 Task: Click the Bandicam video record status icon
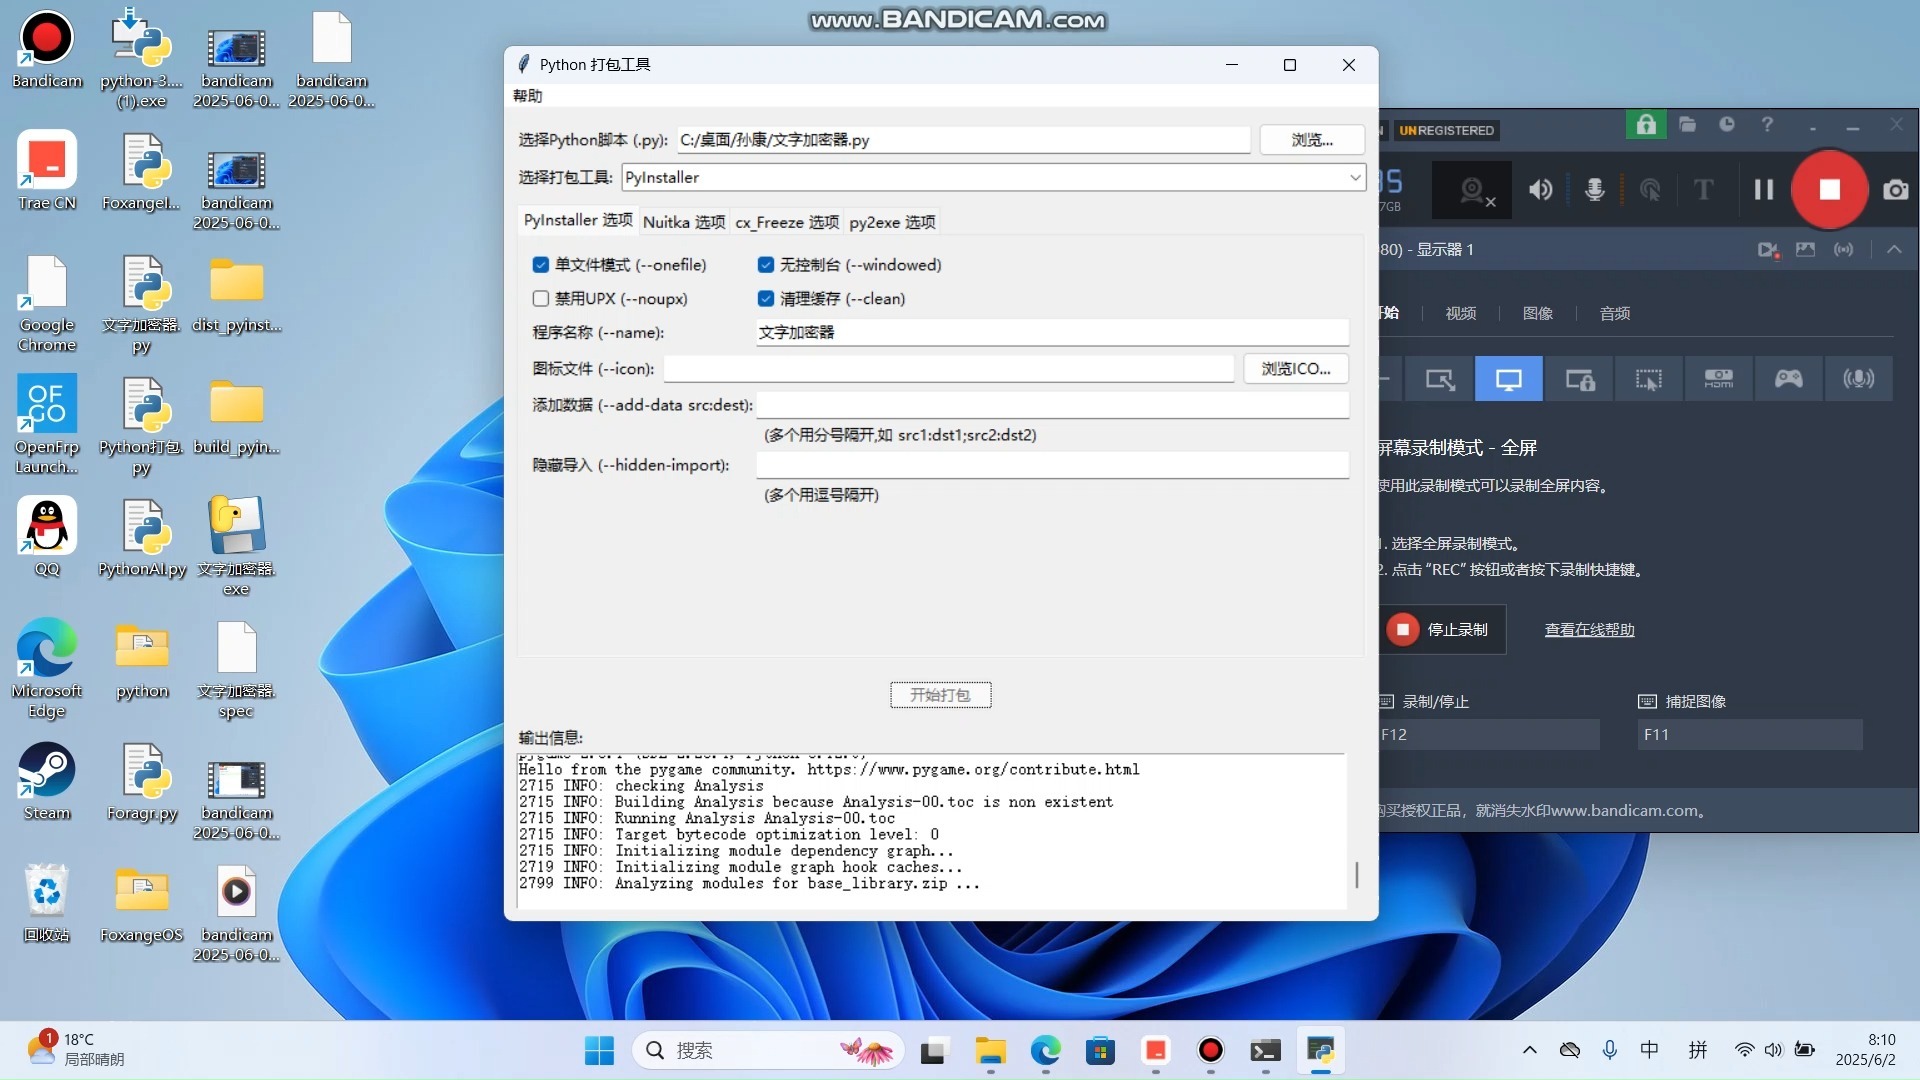pyautogui.click(x=1768, y=249)
